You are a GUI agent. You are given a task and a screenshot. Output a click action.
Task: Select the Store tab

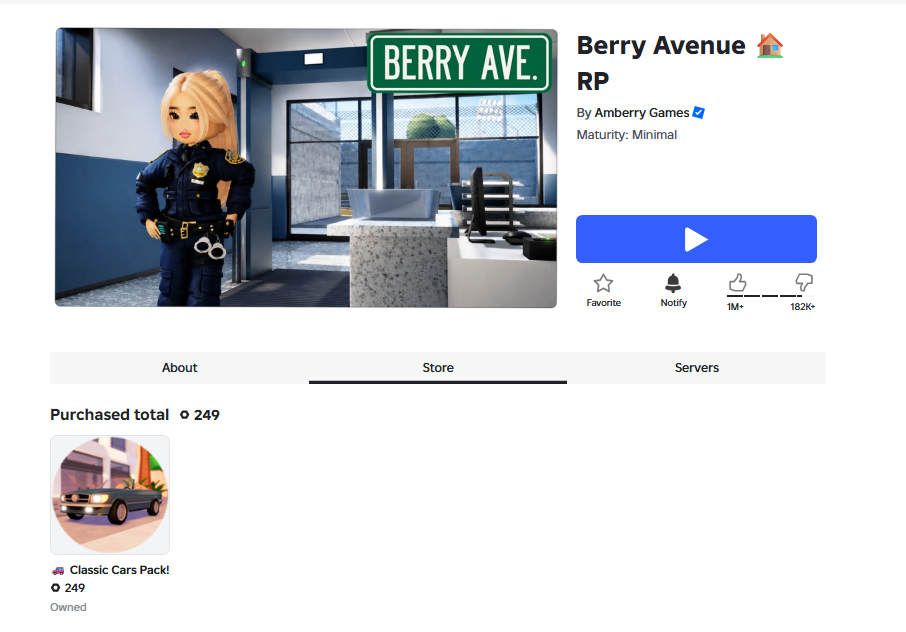coord(438,367)
